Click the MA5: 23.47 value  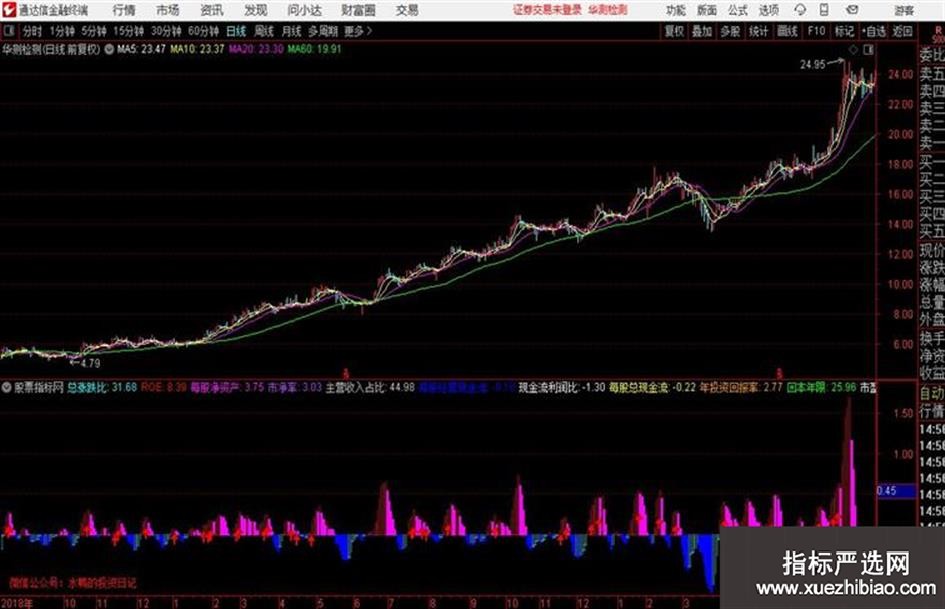tap(141, 49)
